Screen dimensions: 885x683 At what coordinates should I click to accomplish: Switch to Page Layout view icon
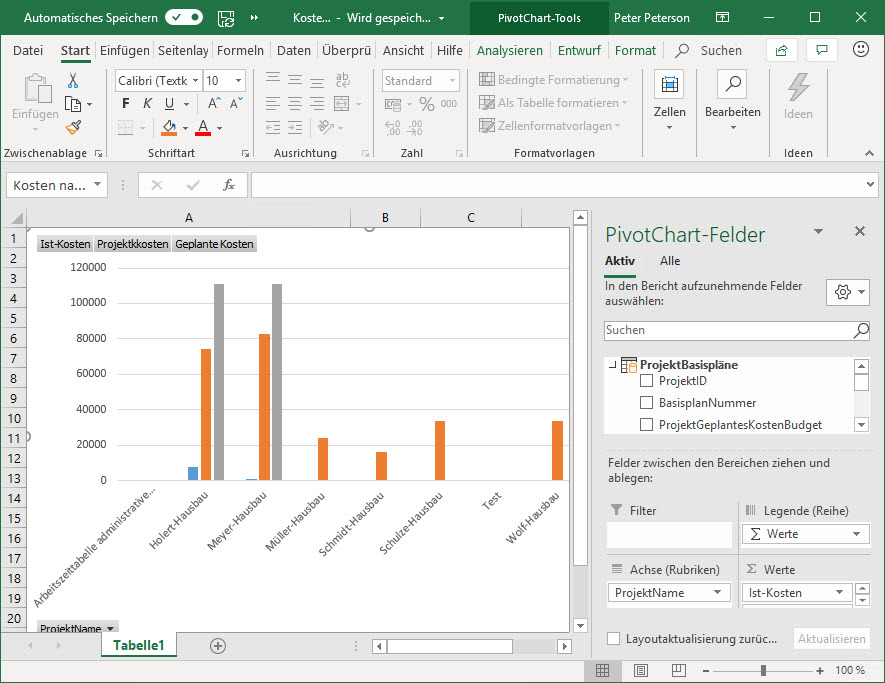coord(641,670)
